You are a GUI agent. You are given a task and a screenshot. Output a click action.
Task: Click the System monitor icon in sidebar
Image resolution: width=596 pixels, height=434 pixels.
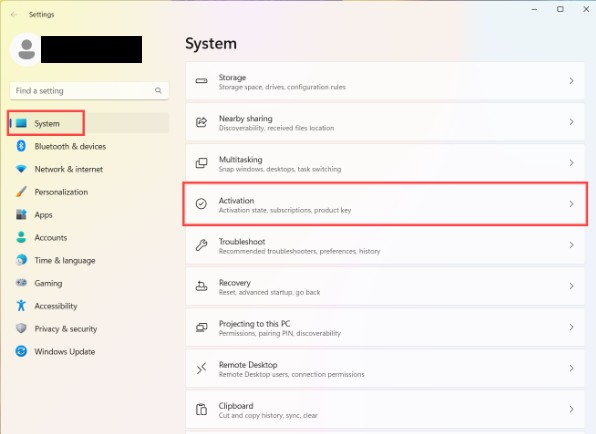pos(21,123)
